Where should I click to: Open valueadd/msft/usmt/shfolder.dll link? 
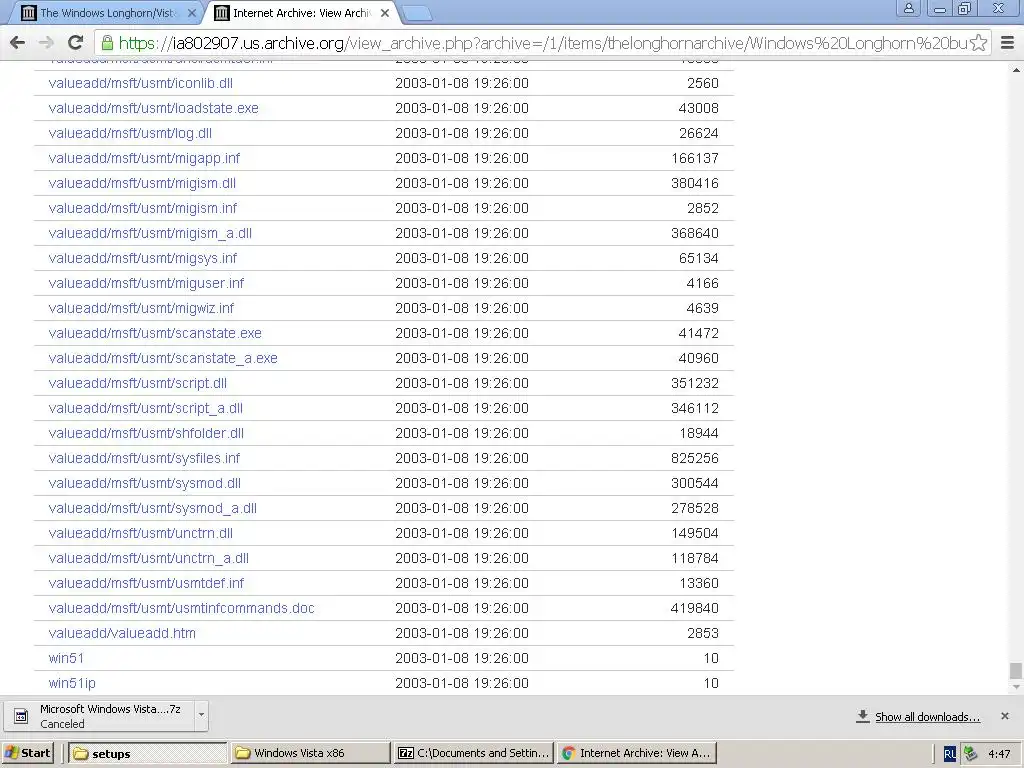(x=146, y=433)
